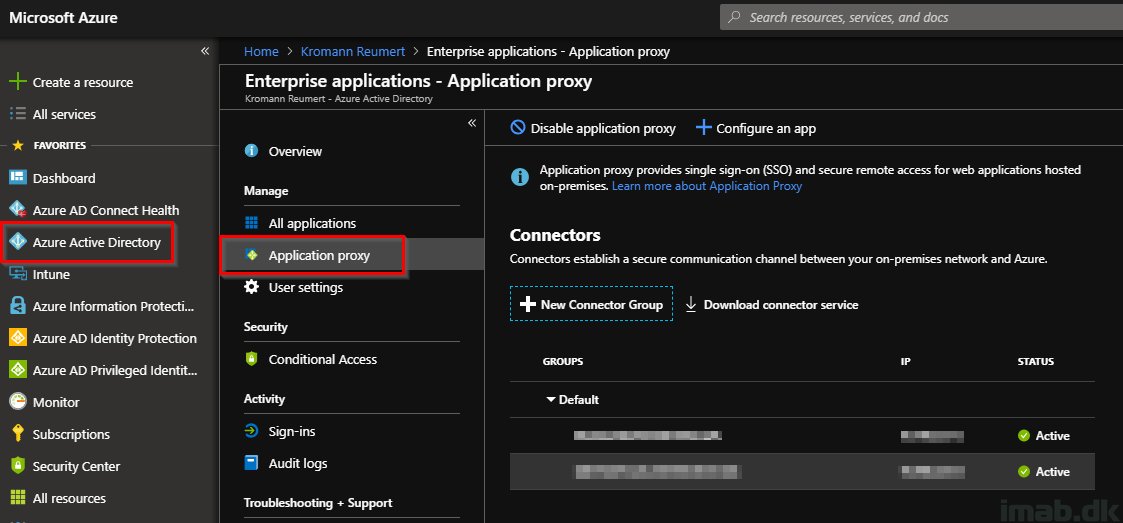Open Security Center from favorites
The image size is (1123, 523).
coord(77,466)
